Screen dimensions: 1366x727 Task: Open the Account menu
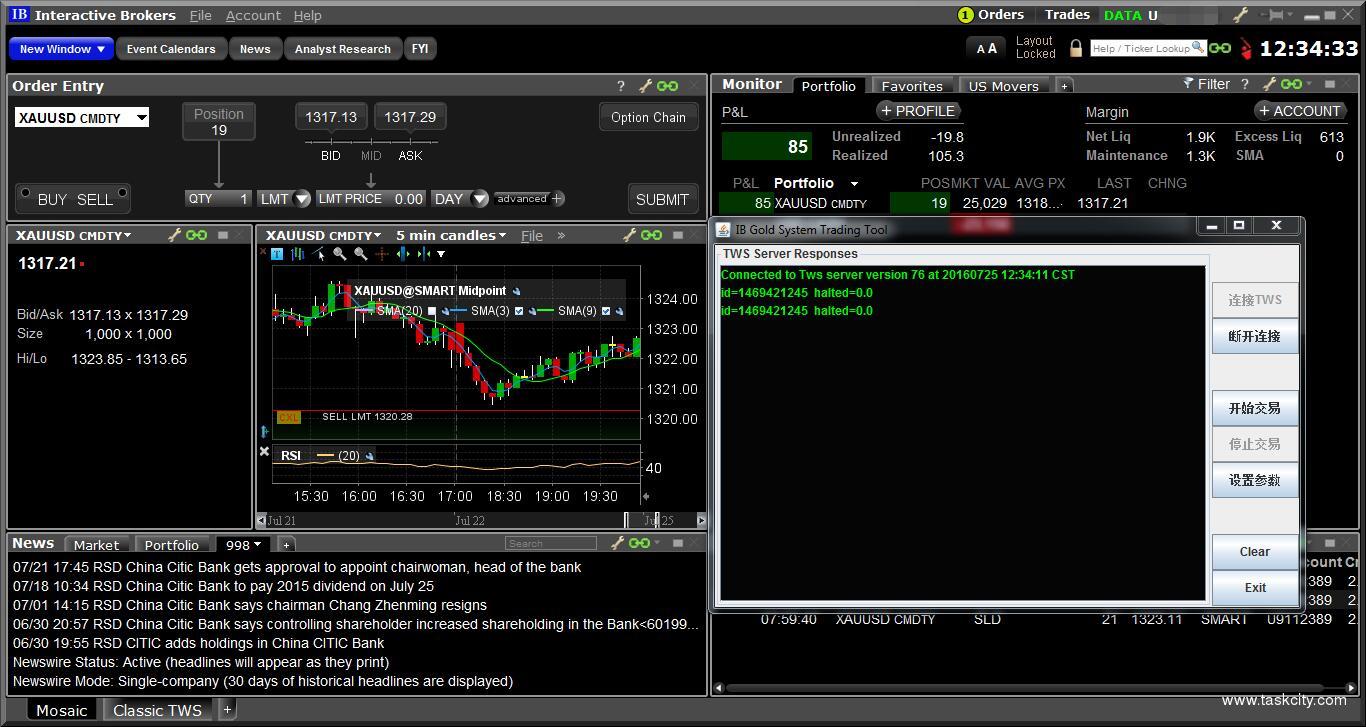(253, 15)
